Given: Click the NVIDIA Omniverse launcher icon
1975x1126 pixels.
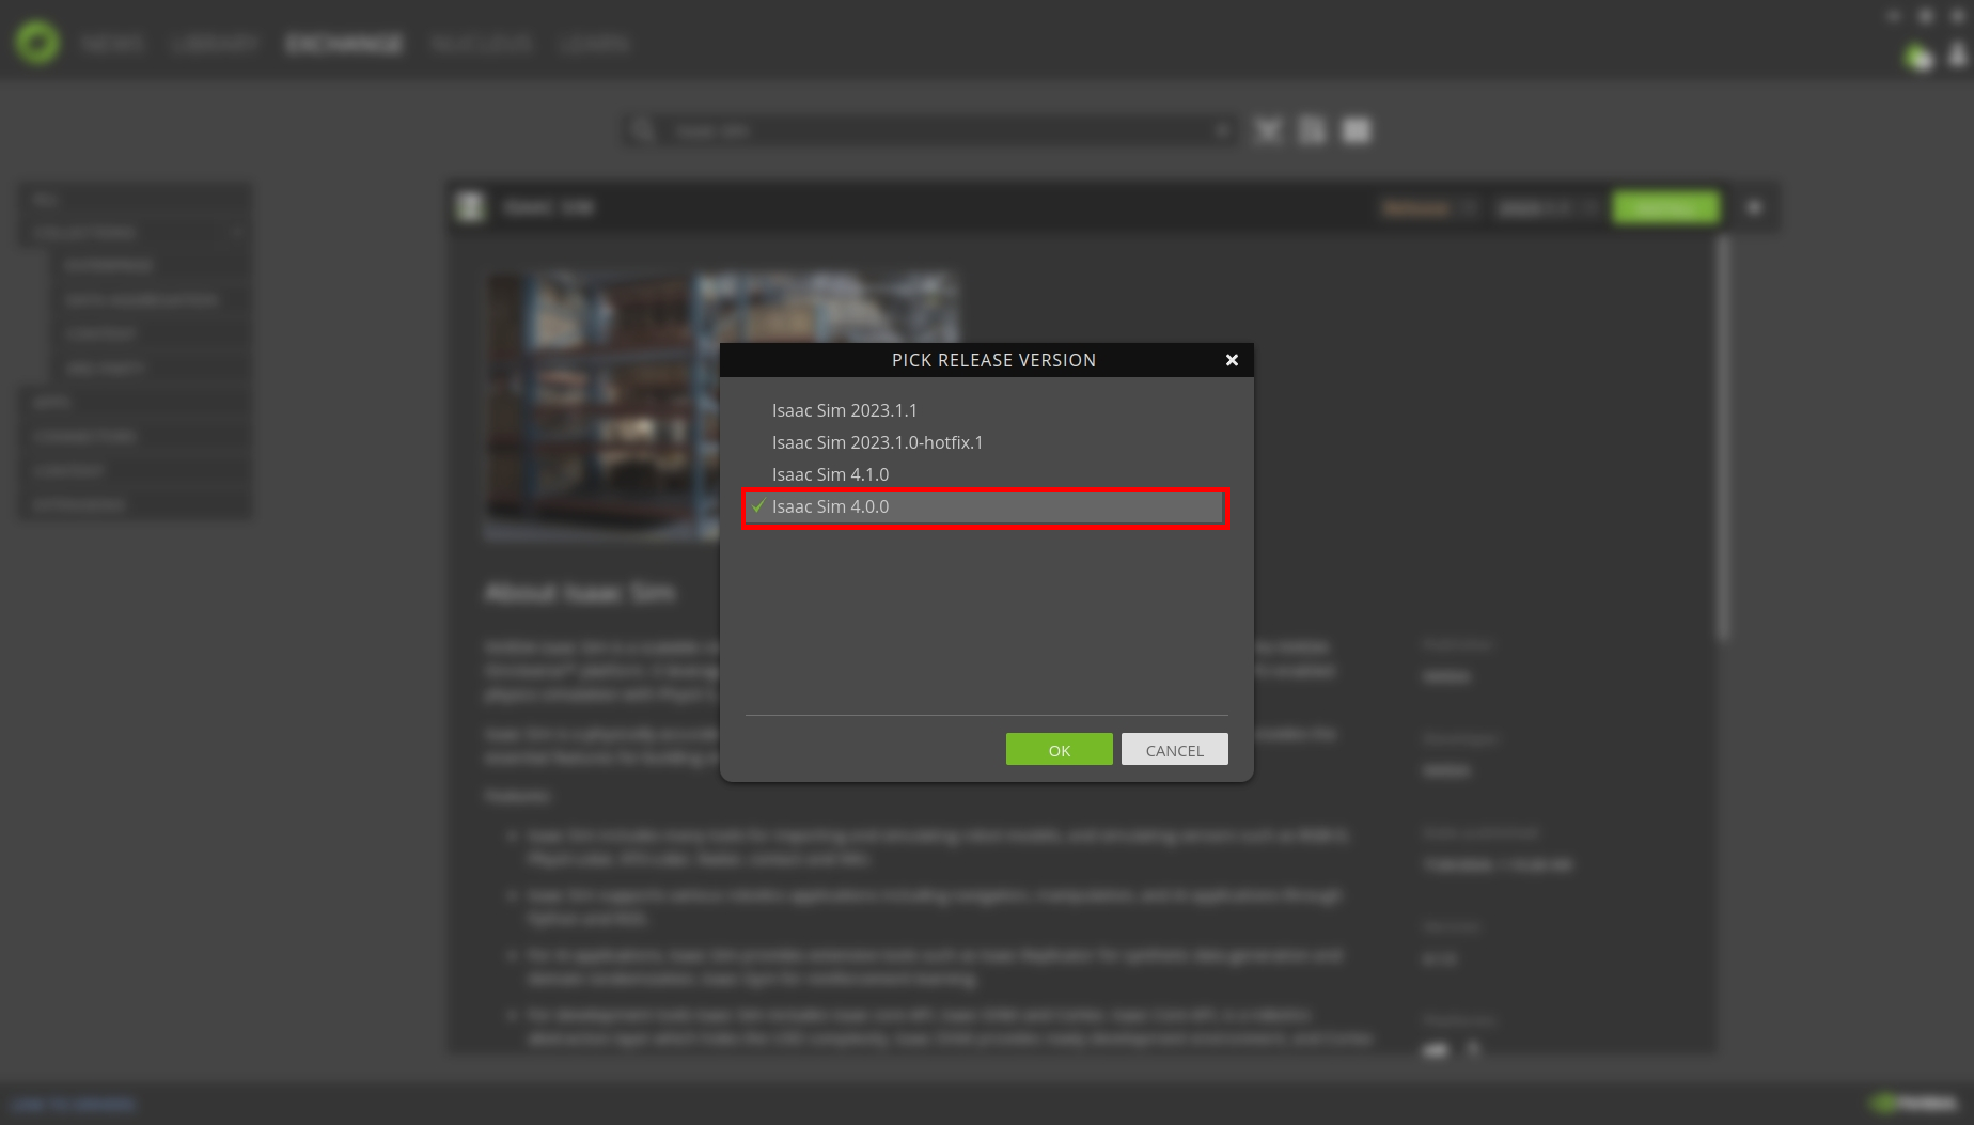Looking at the screenshot, I should [x=37, y=42].
